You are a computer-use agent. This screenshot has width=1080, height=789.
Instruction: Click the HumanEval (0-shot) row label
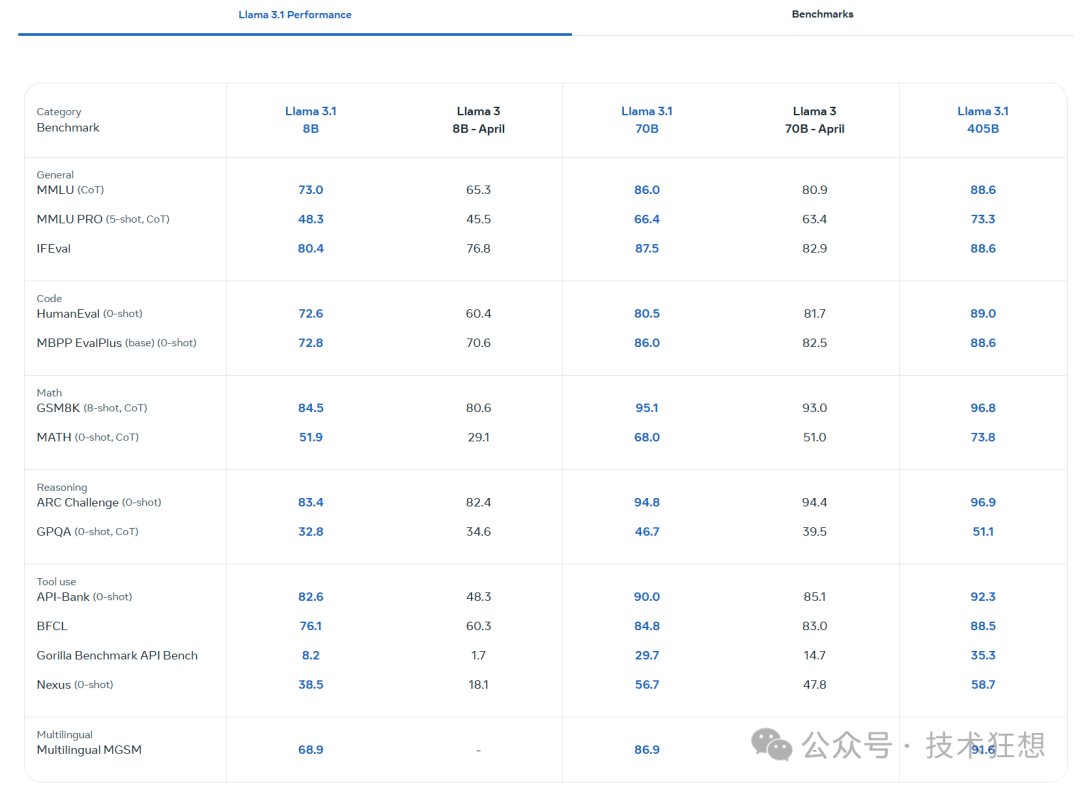click(90, 313)
